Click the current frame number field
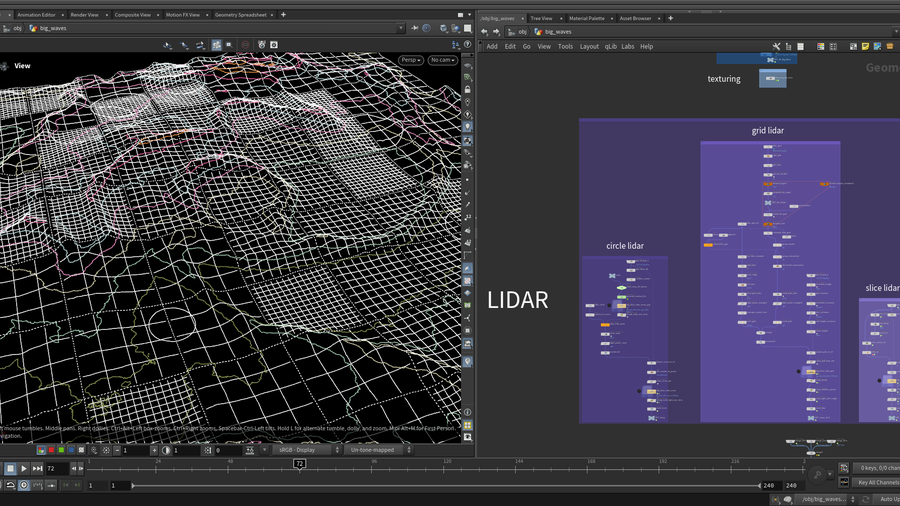This screenshot has width=900, height=506. (x=55, y=468)
